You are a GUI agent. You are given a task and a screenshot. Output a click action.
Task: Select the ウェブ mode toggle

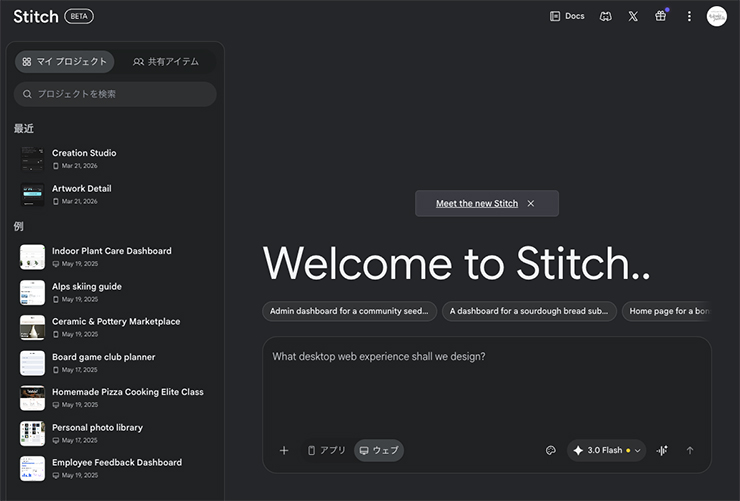point(379,451)
